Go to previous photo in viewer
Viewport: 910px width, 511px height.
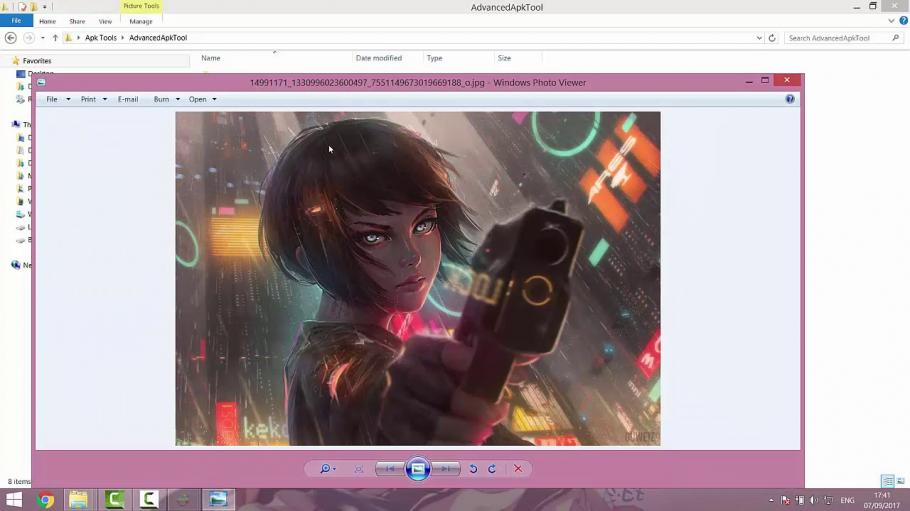coord(389,469)
